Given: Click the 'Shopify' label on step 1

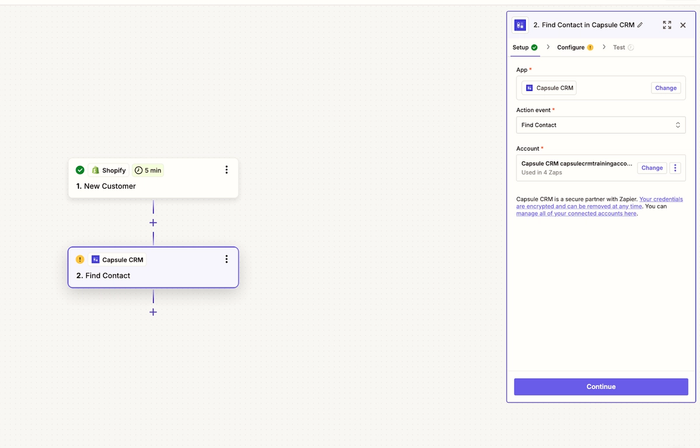Looking at the screenshot, I should (114, 170).
